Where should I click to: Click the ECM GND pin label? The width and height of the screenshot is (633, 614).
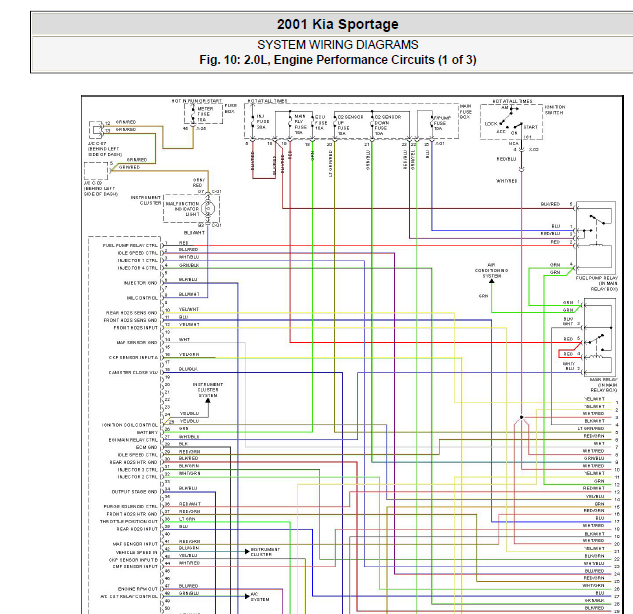(147, 447)
